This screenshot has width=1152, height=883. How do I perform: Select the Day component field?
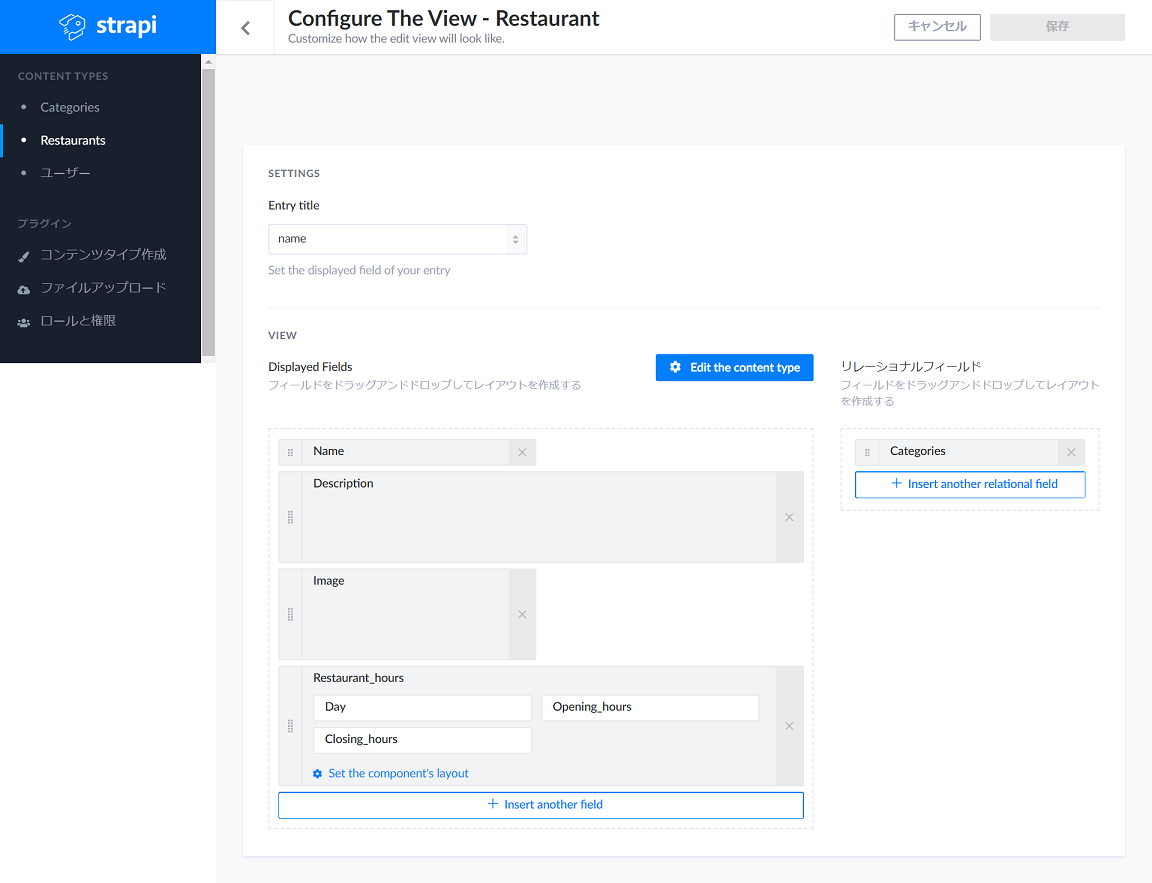click(x=422, y=707)
